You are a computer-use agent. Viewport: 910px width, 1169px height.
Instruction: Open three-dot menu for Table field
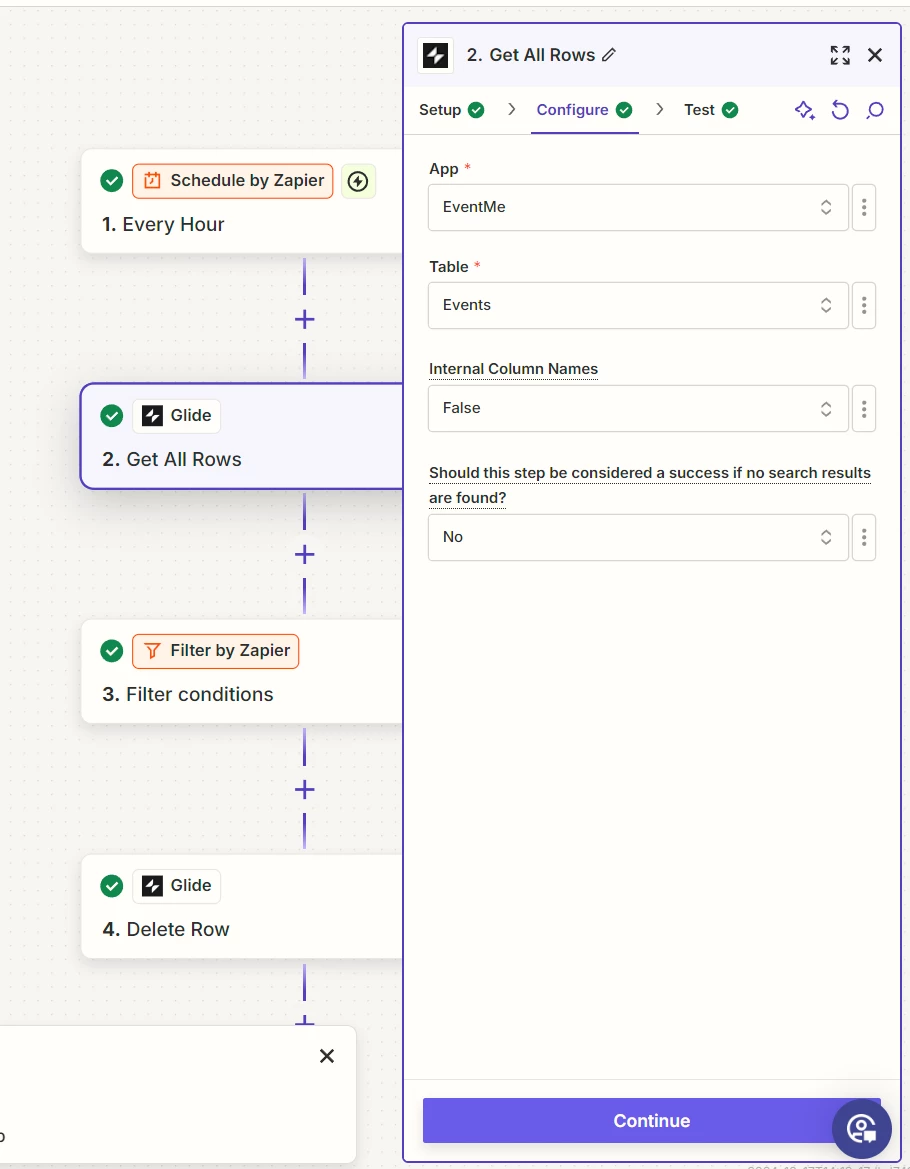(864, 305)
